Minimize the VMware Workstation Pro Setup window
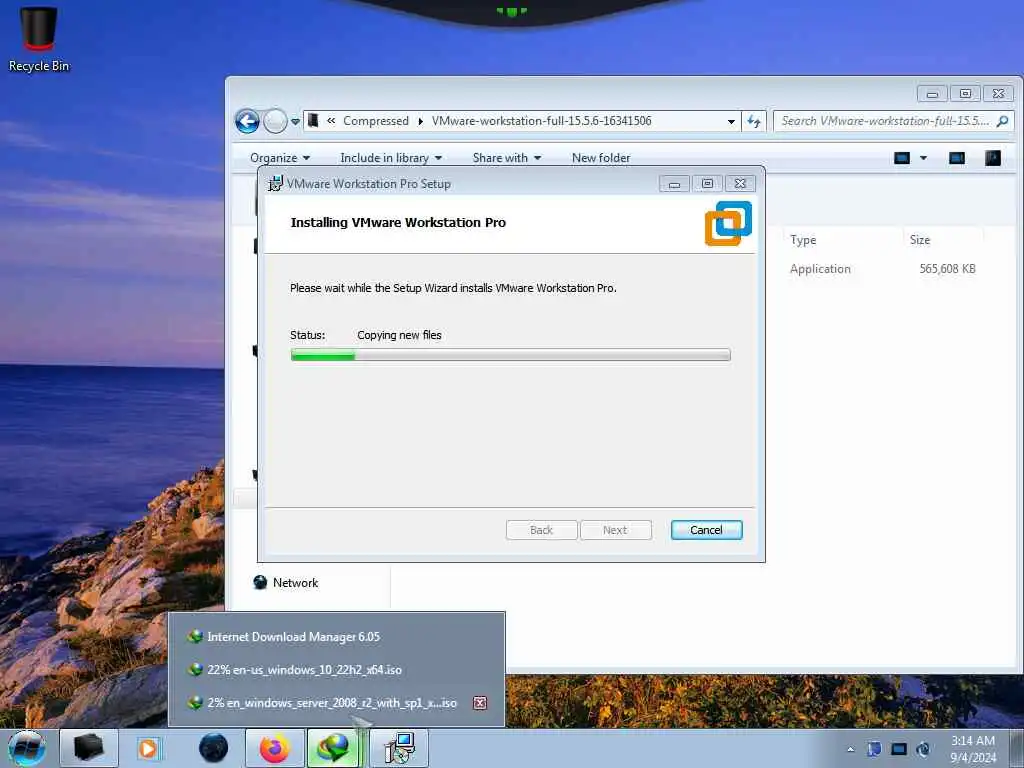This screenshot has height=768, width=1024. click(x=674, y=184)
